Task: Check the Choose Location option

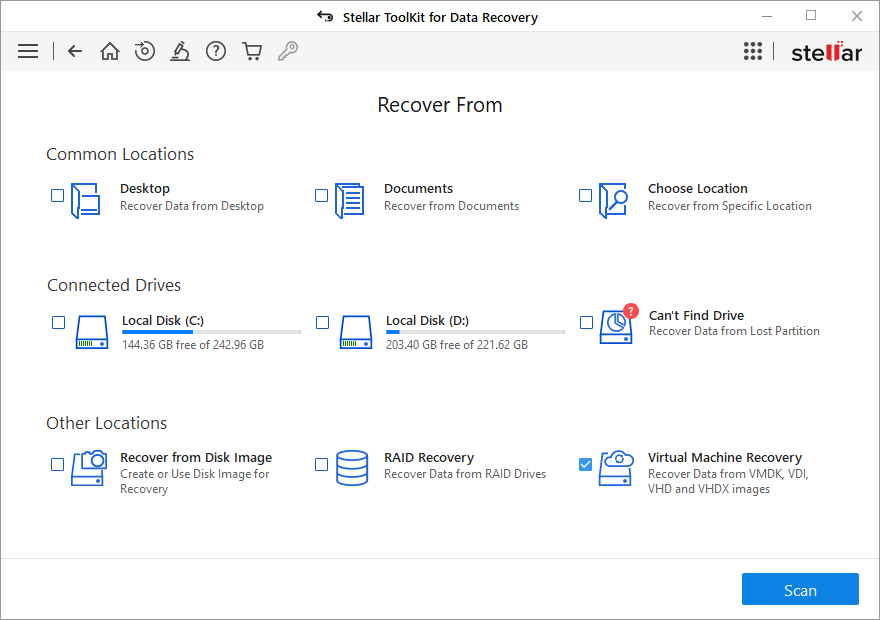Action: point(585,196)
